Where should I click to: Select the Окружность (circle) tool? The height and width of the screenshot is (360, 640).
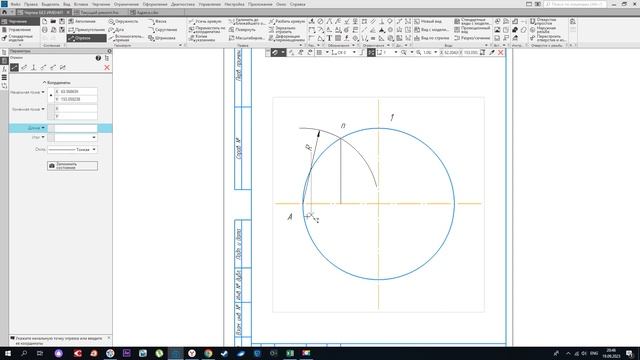(123, 21)
